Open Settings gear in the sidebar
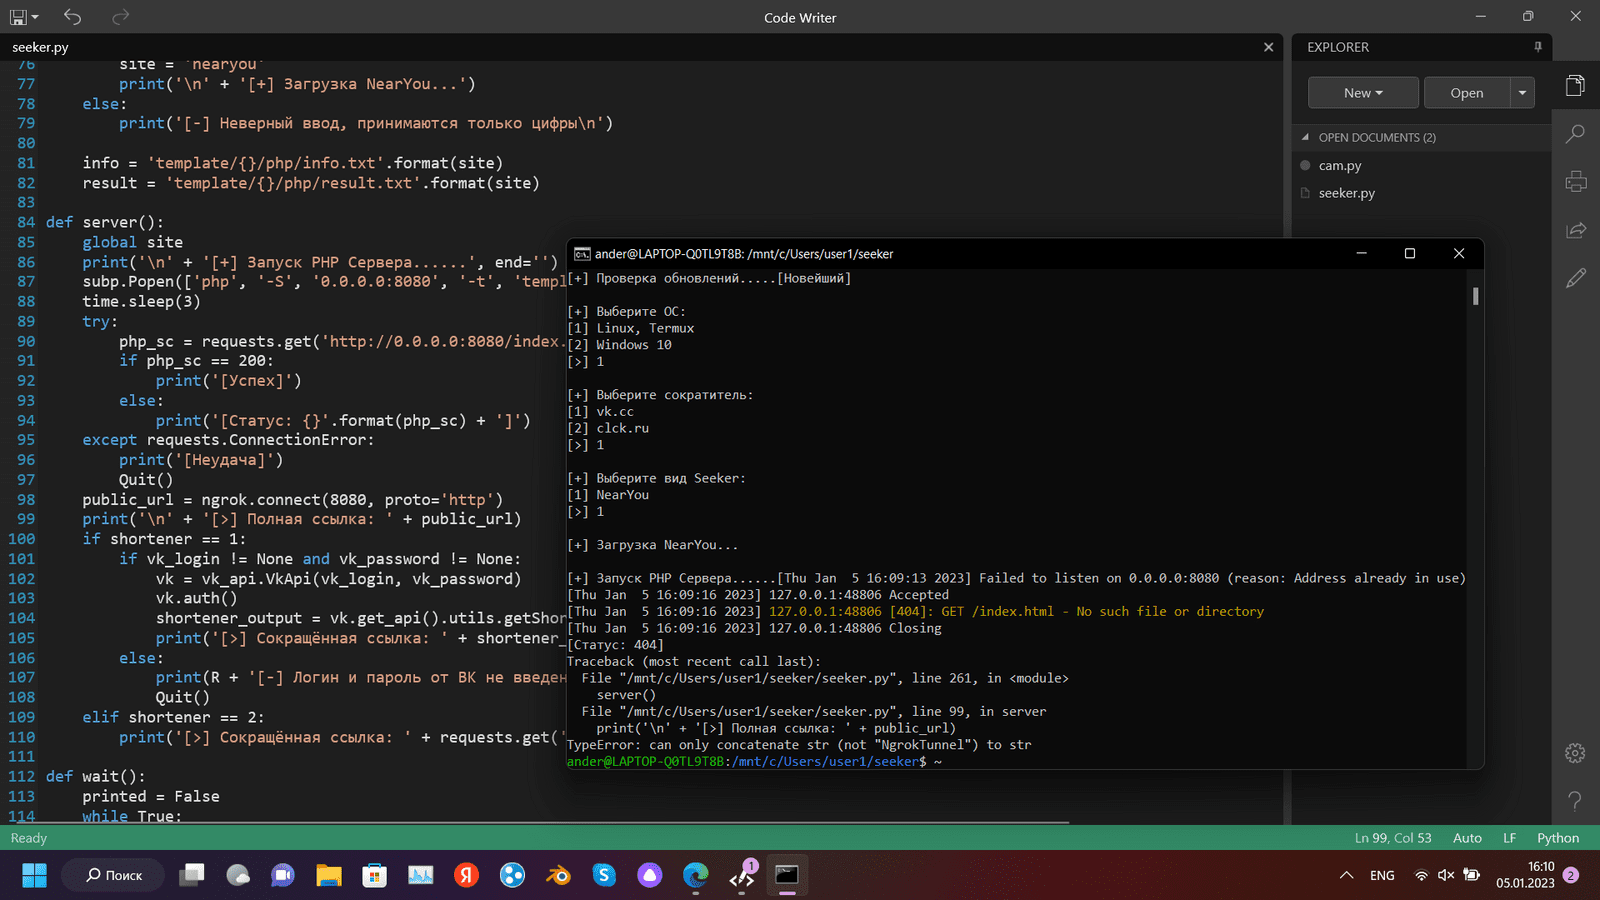1600x900 pixels. pyautogui.click(x=1575, y=753)
